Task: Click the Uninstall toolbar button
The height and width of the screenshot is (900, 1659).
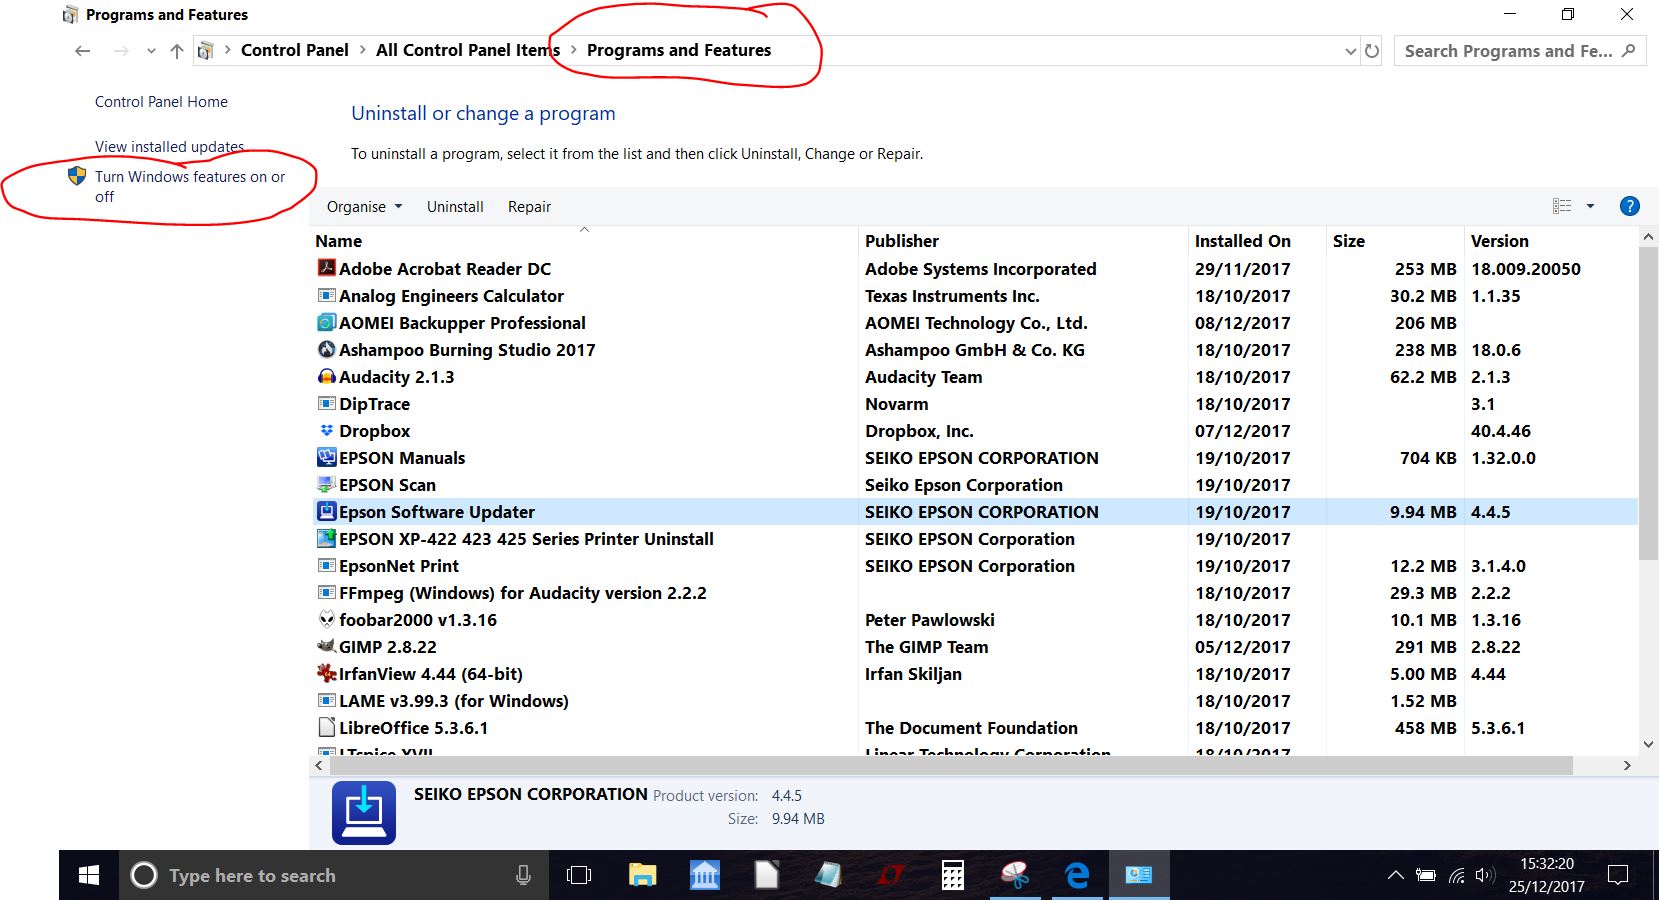Action: click(x=455, y=206)
